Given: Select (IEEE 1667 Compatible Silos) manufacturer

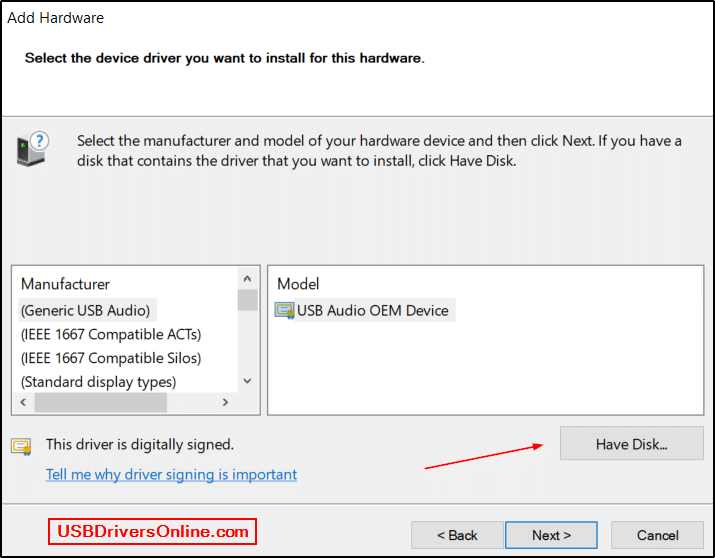Looking at the screenshot, I should point(111,358).
